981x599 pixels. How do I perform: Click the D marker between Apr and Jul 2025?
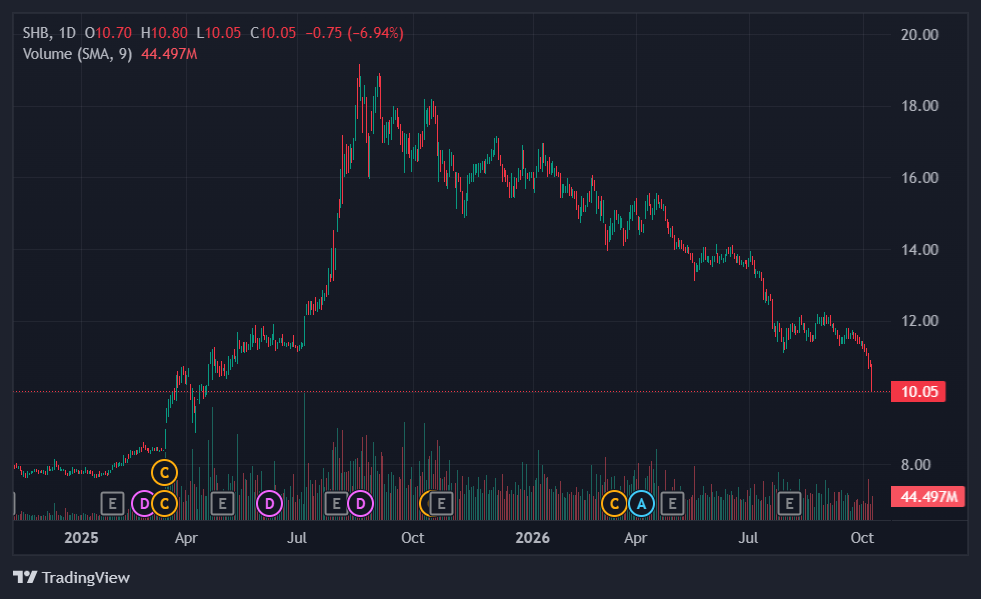pos(270,503)
